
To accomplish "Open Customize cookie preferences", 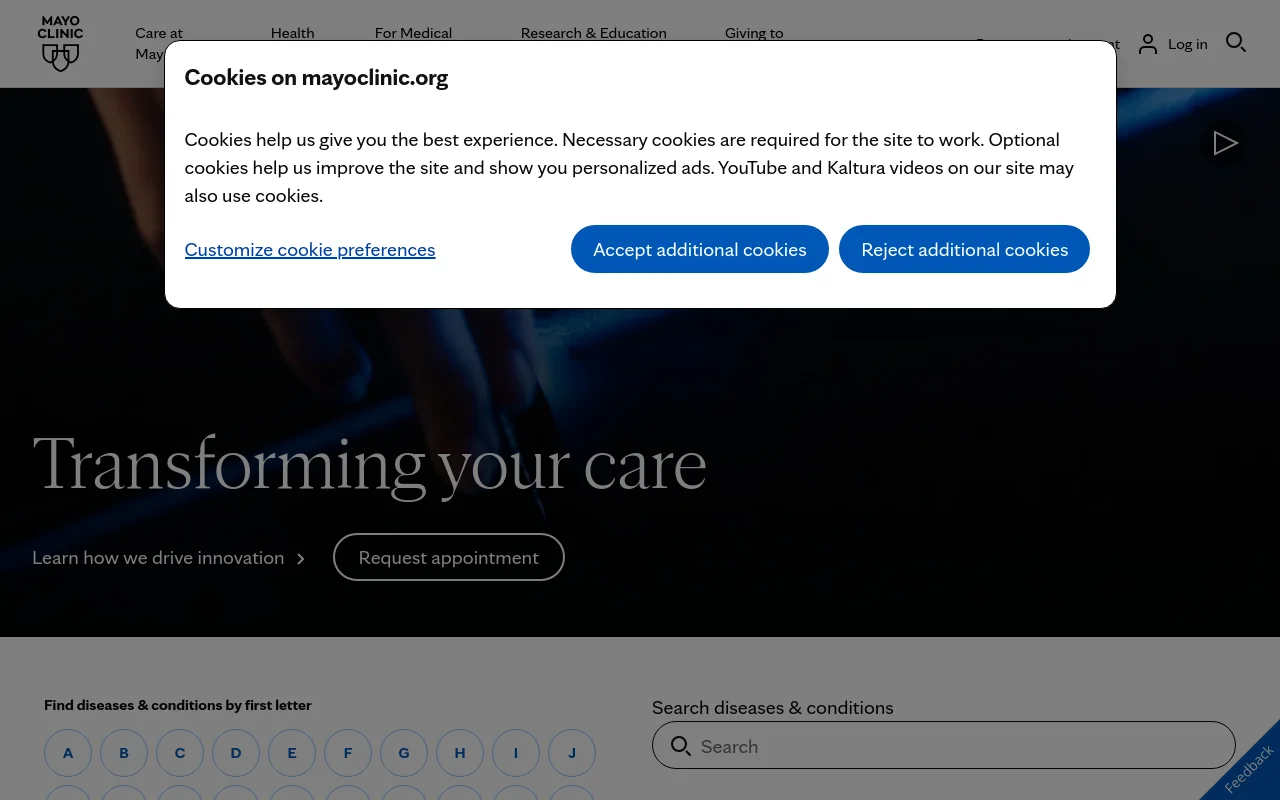I will [x=310, y=248].
